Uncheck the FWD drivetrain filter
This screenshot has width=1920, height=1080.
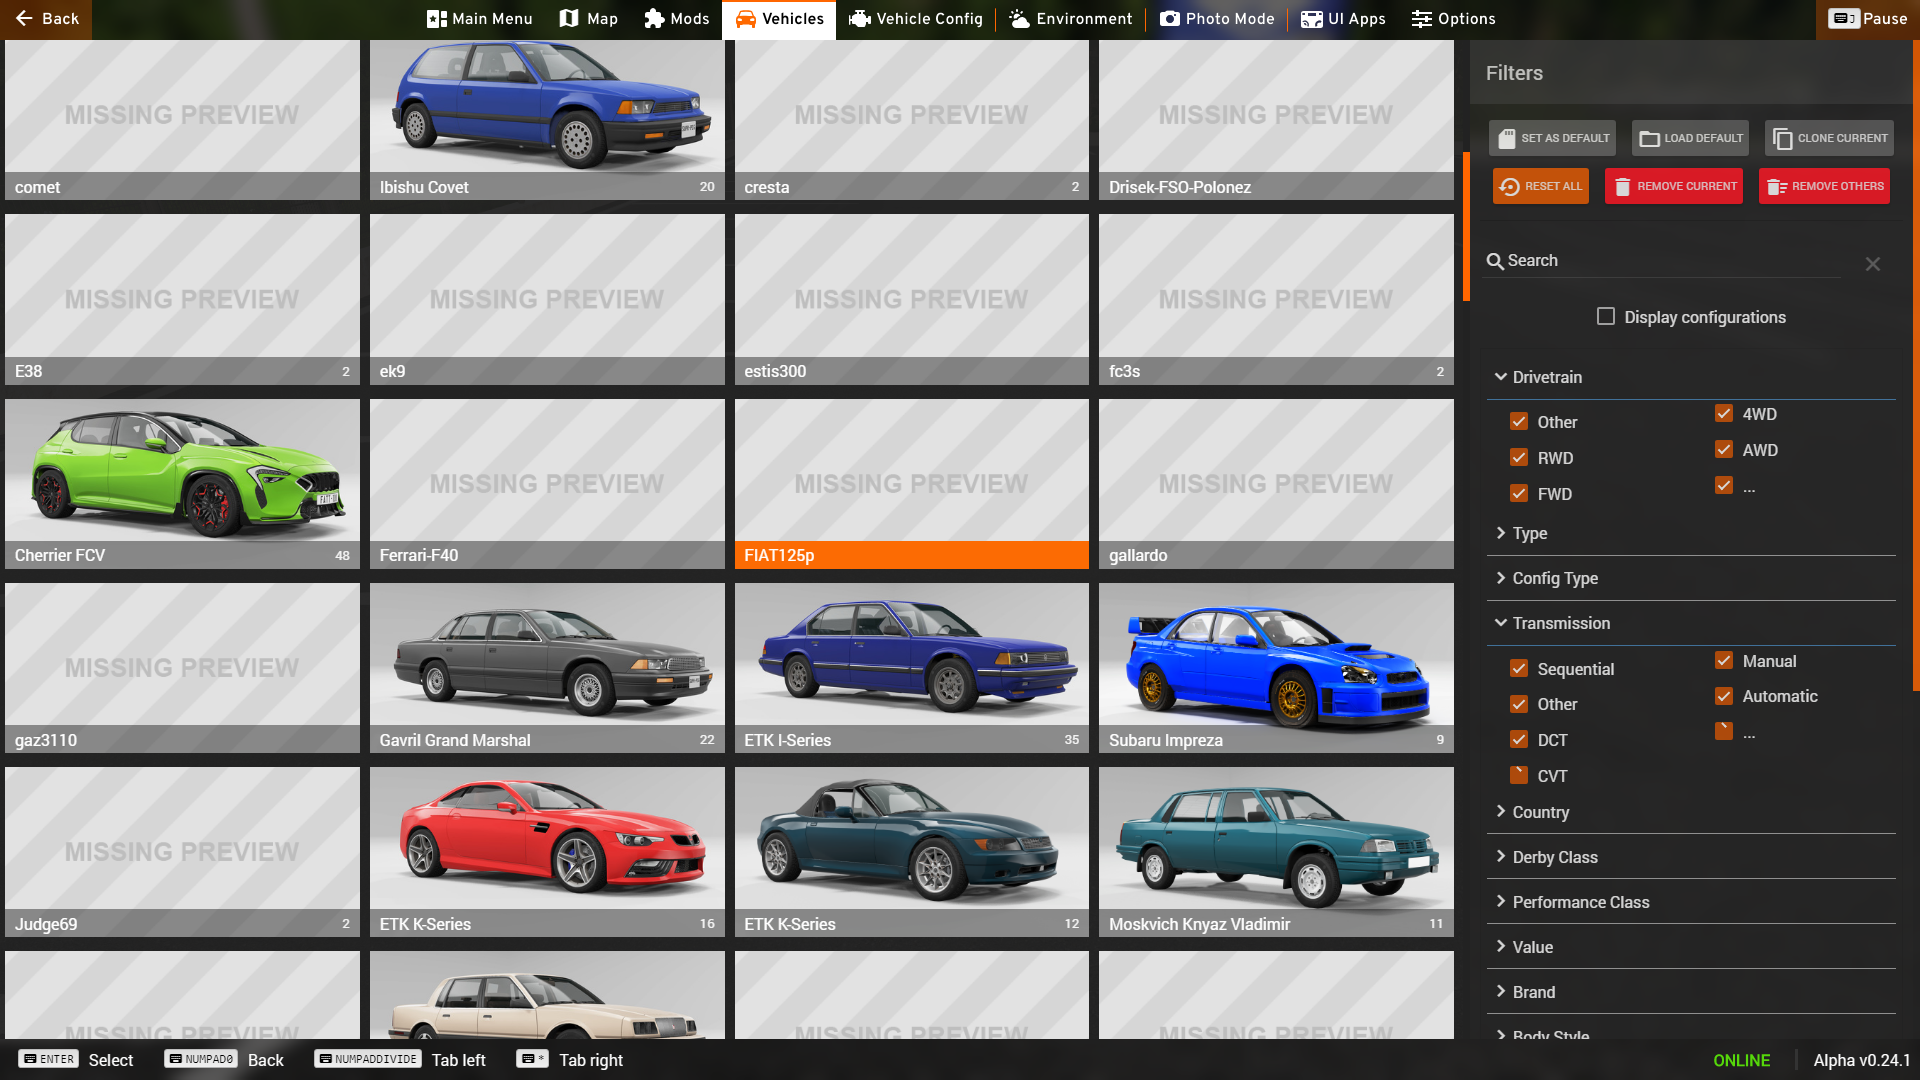point(1519,493)
